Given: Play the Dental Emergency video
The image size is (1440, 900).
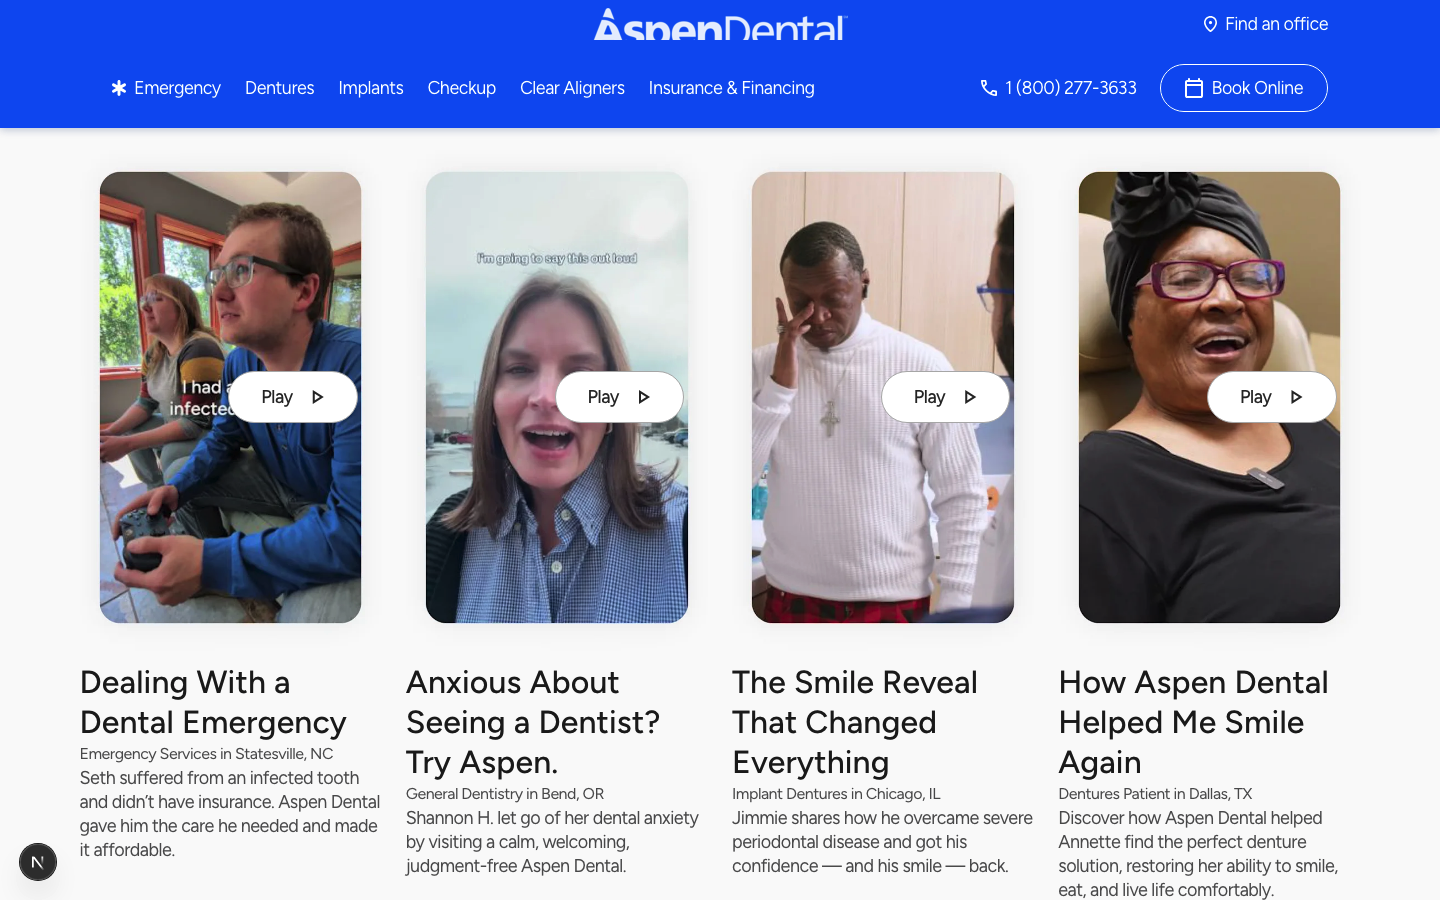Looking at the screenshot, I should (293, 397).
